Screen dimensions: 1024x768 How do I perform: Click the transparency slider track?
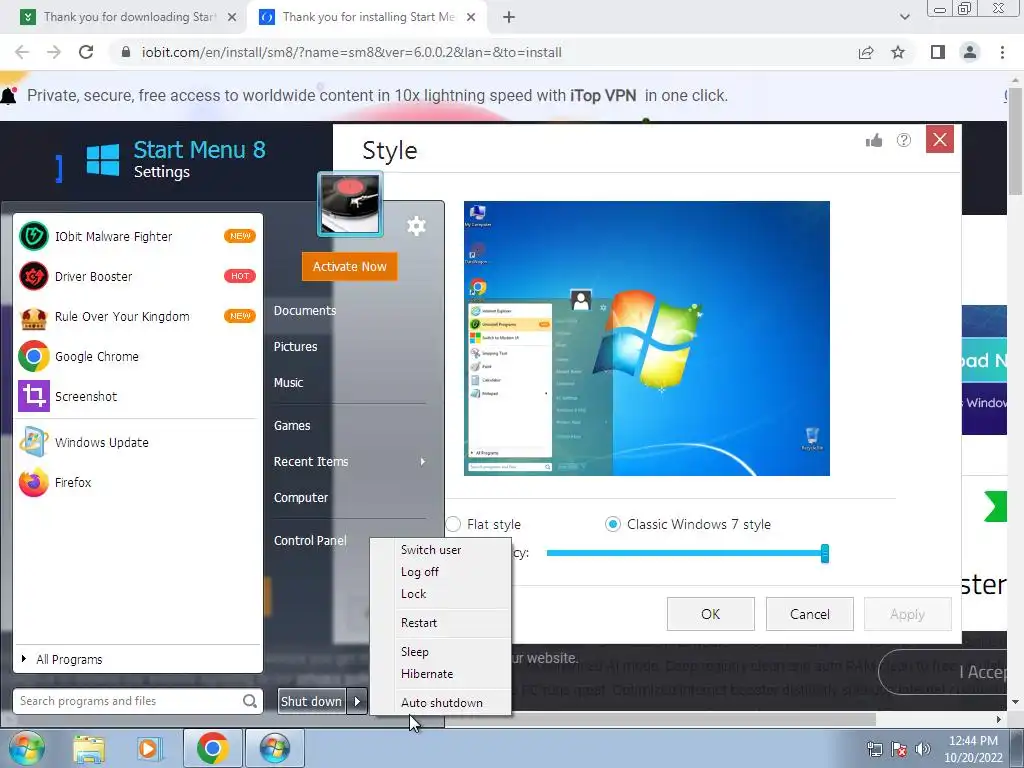pyautogui.click(x=684, y=553)
